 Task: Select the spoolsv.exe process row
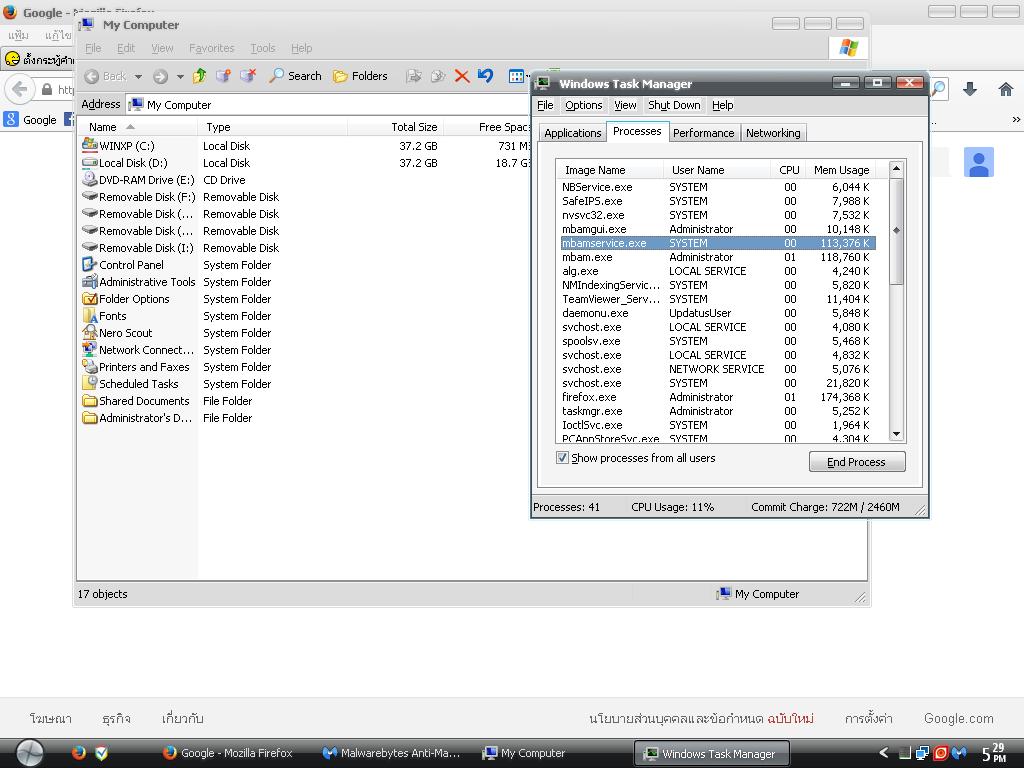click(x=716, y=341)
